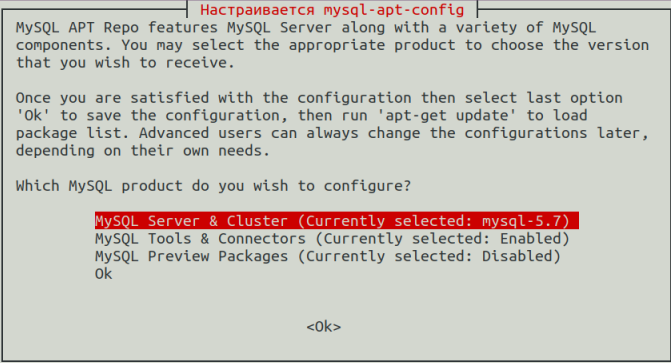The width and height of the screenshot is (671, 363).
Task: Click the Enabled status of Tools & Connectors
Action: [530, 238]
